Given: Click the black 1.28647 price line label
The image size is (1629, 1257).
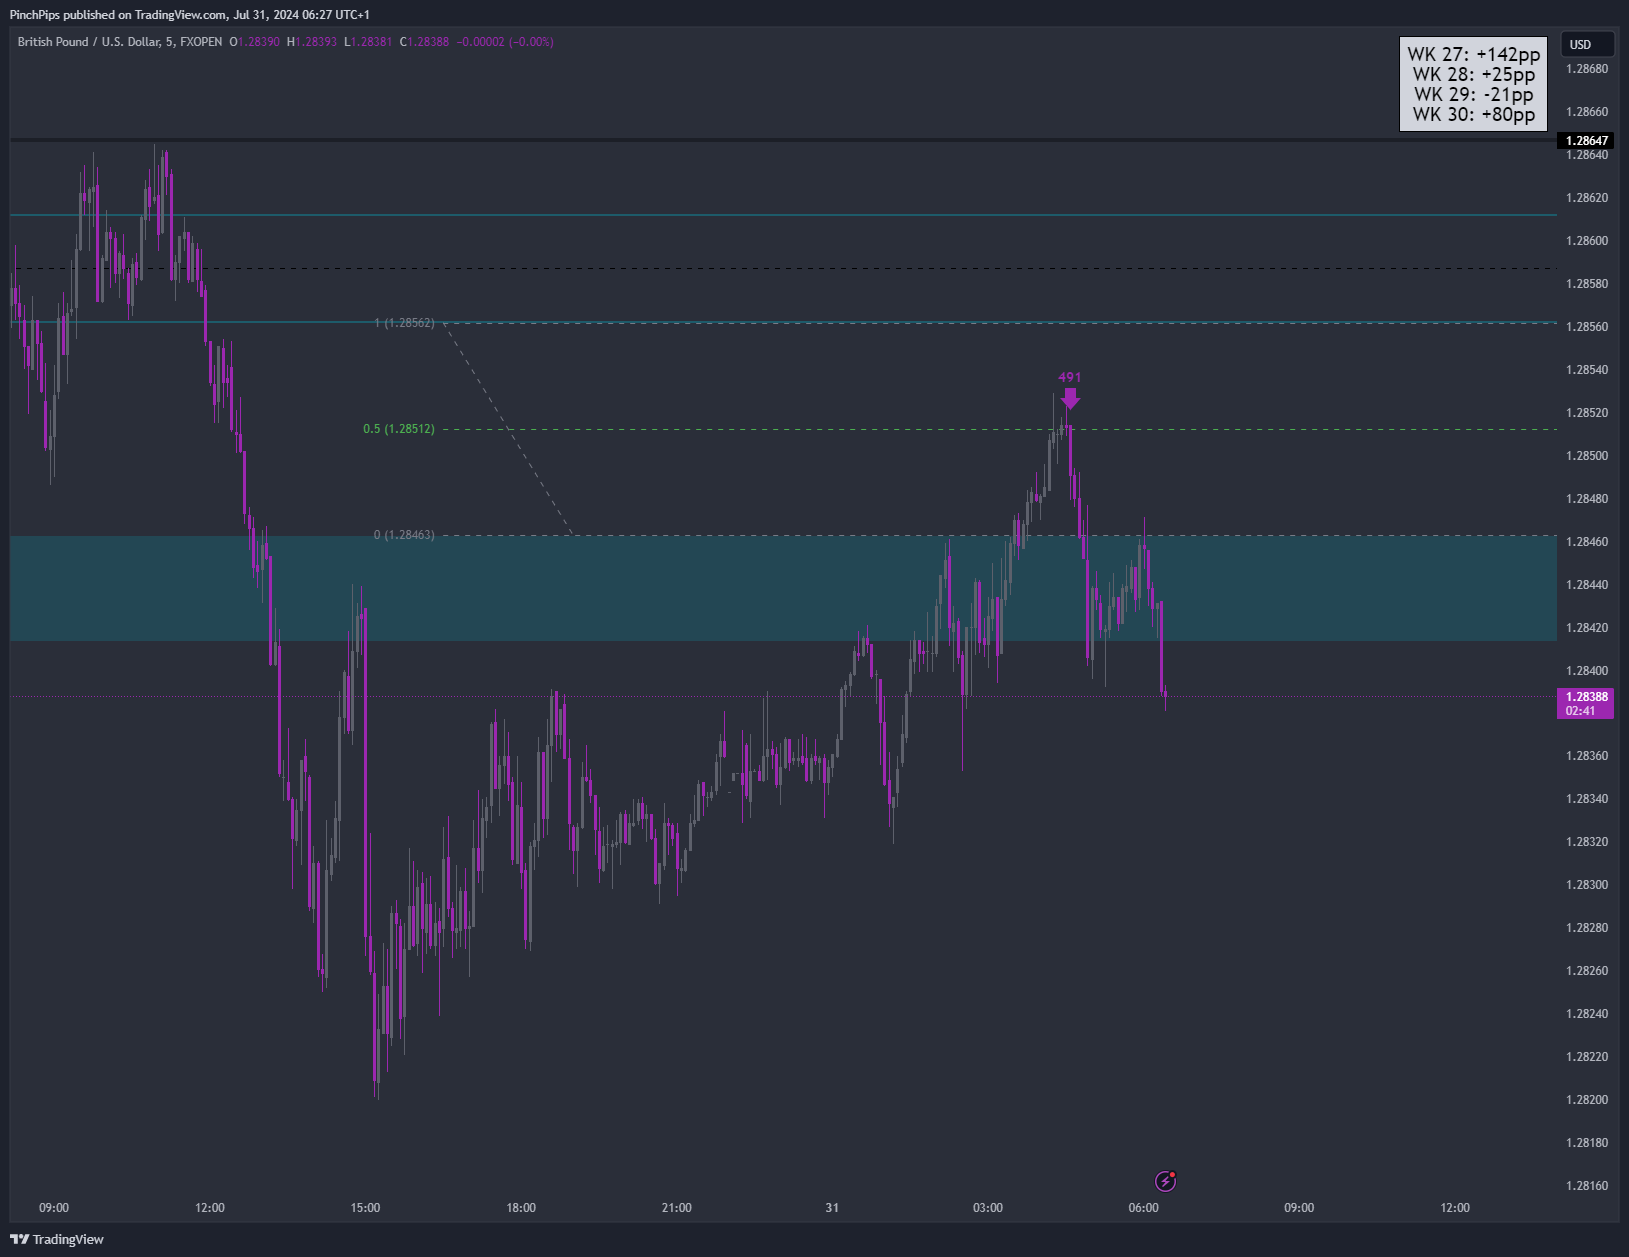Looking at the screenshot, I should [x=1586, y=141].
